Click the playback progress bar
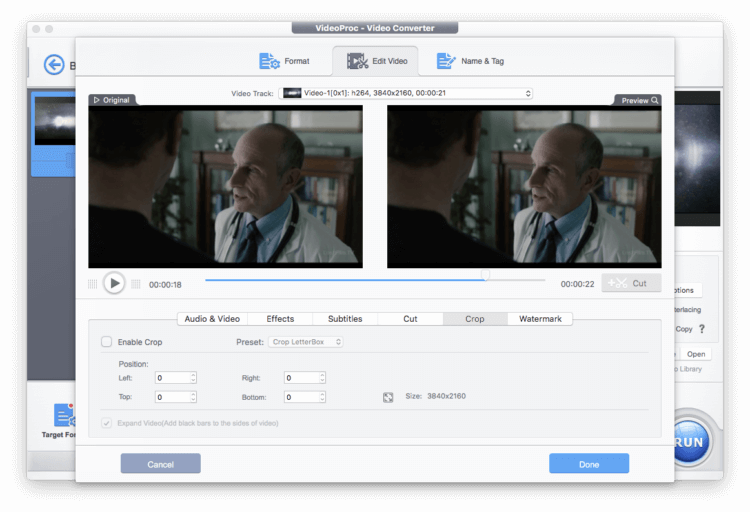Screen dimensions: 750x512 point(375,280)
